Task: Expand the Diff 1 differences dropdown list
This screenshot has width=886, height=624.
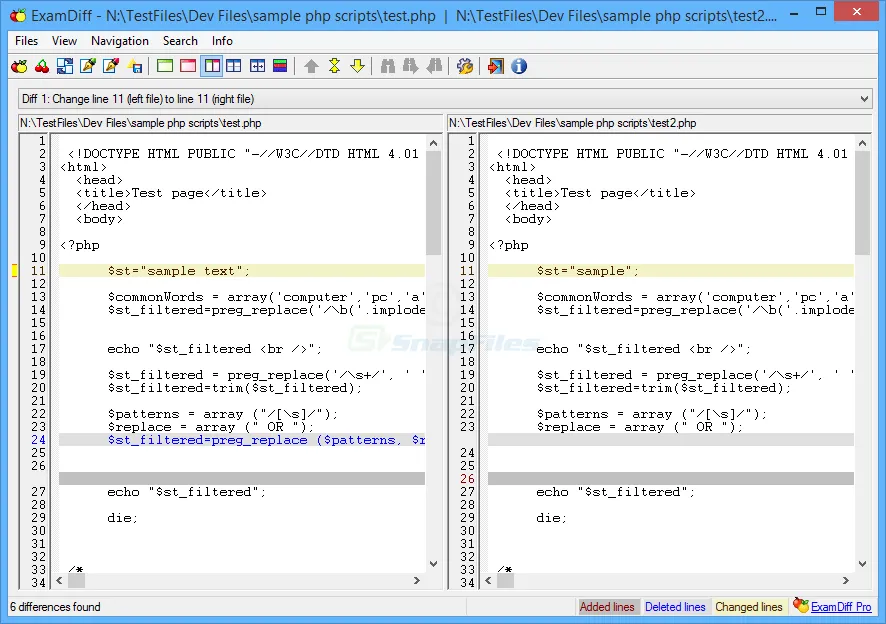Action: tap(445, 99)
